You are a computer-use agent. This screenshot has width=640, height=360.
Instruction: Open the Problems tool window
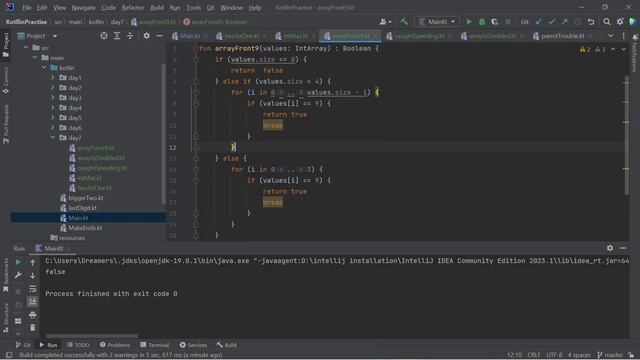115,345
